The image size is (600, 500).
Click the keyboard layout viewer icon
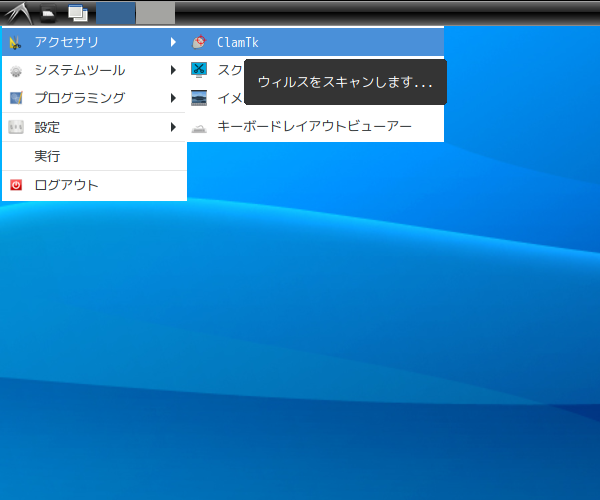pos(199,128)
